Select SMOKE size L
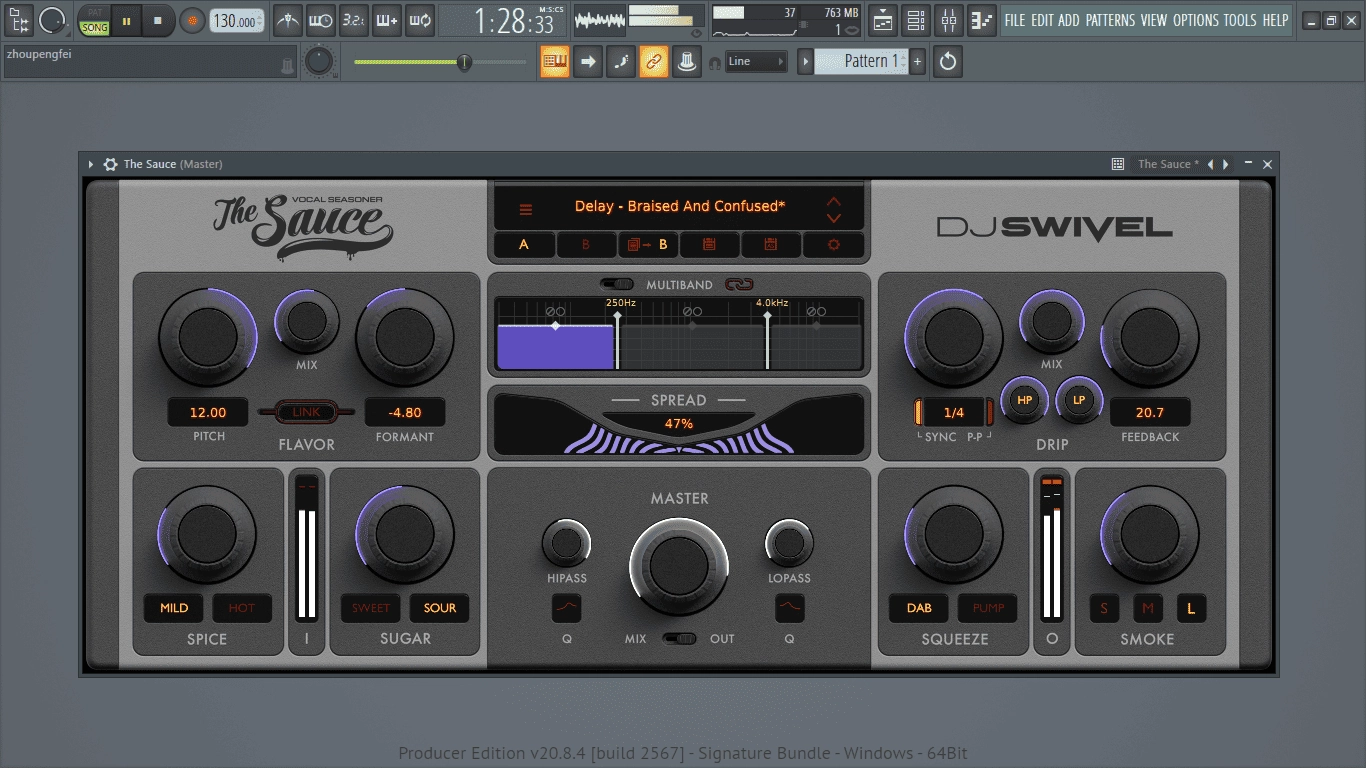This screenshot has width=1366, height=768. coord(1191,608)
